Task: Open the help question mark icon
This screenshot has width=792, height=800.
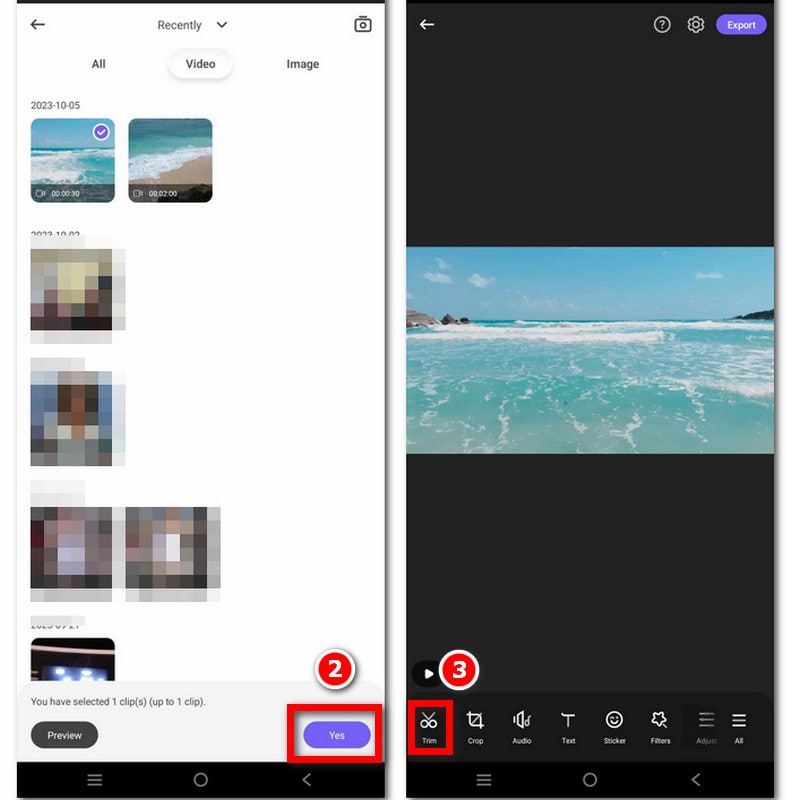Action: click(x=662, y=24)
